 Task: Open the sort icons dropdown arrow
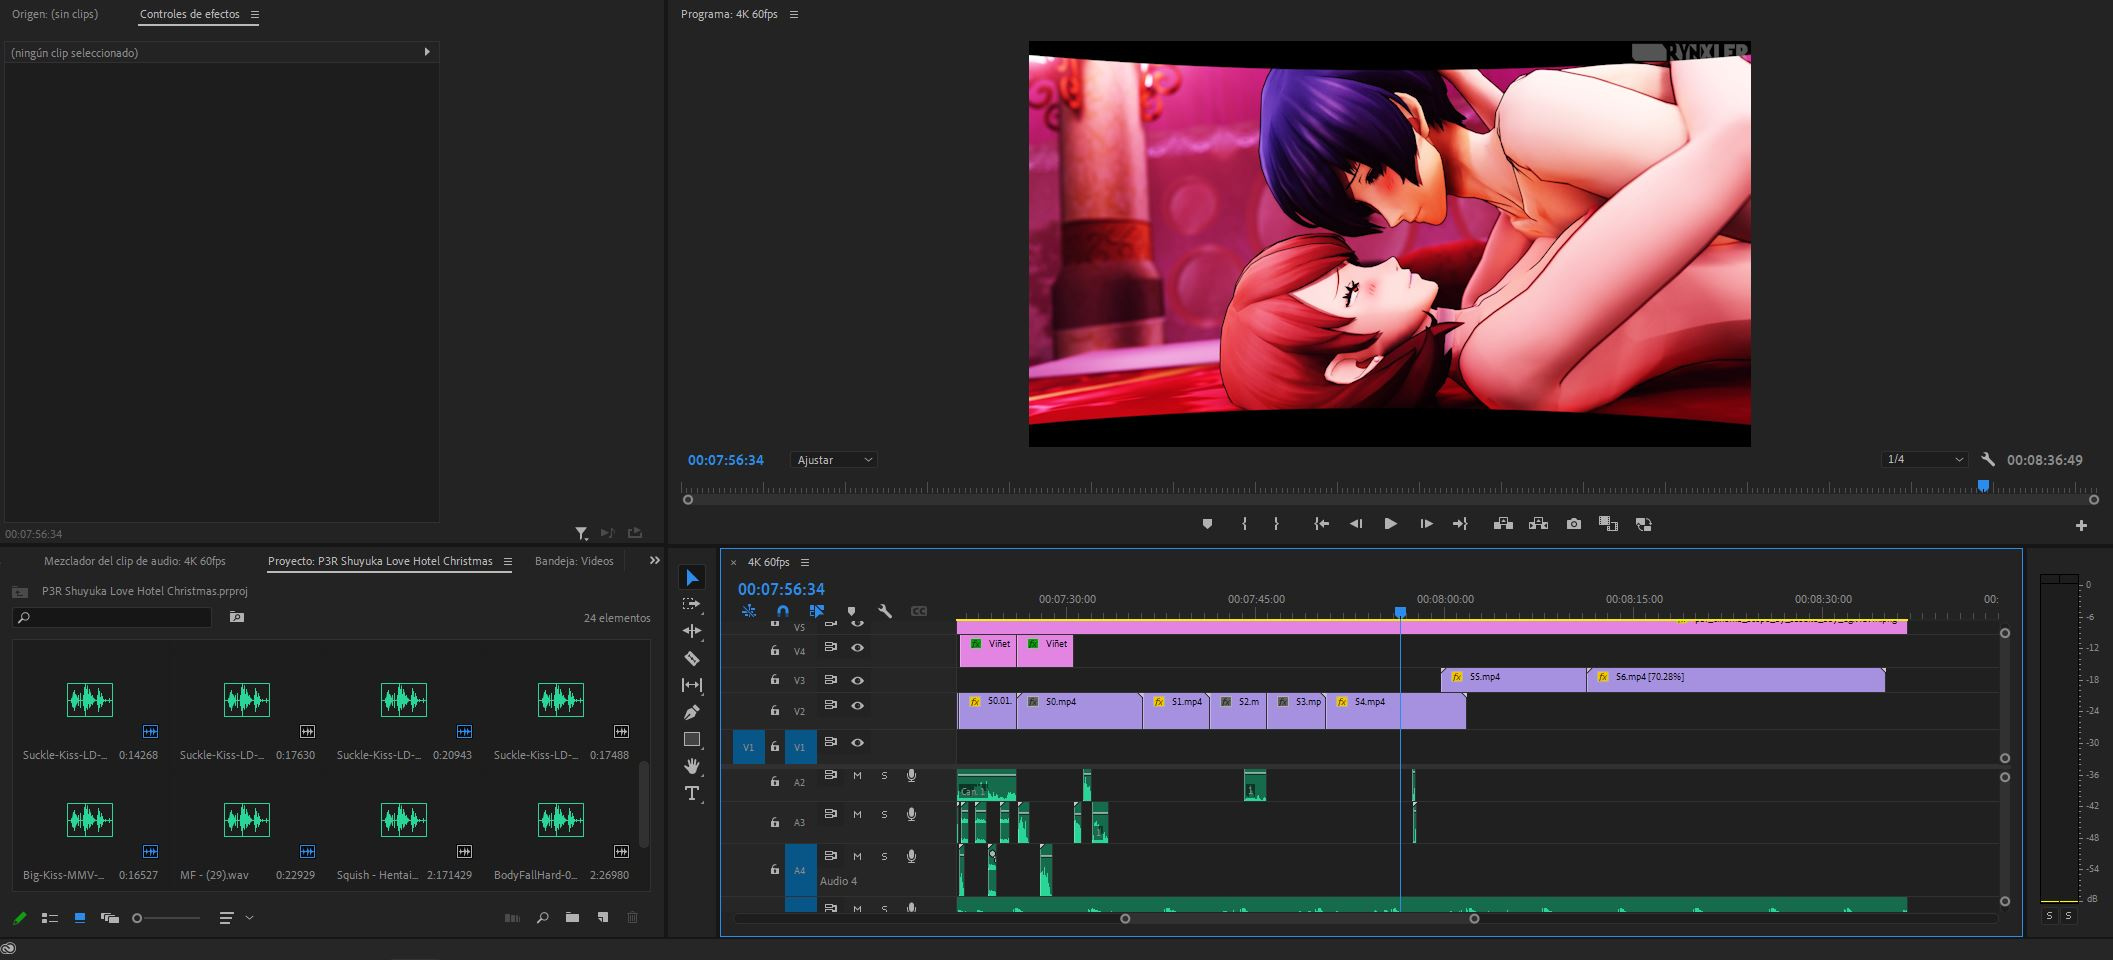[x=249, y=918]
